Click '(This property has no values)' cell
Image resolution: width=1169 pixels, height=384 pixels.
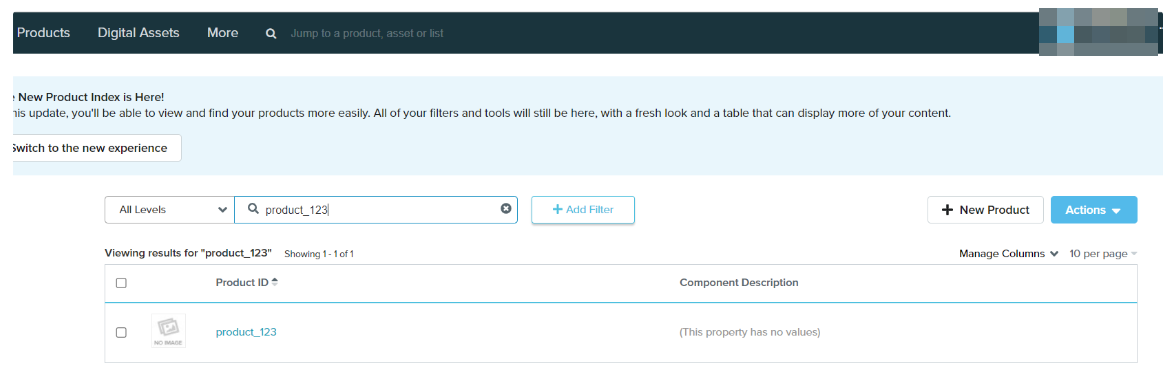(749, 332)
